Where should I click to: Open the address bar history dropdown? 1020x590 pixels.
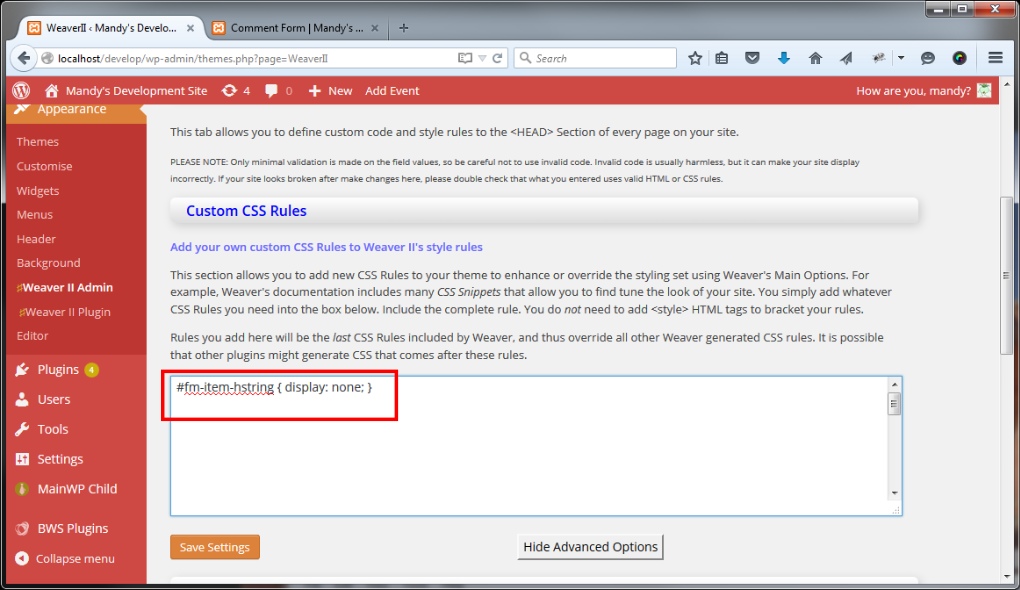pos(482,58)
